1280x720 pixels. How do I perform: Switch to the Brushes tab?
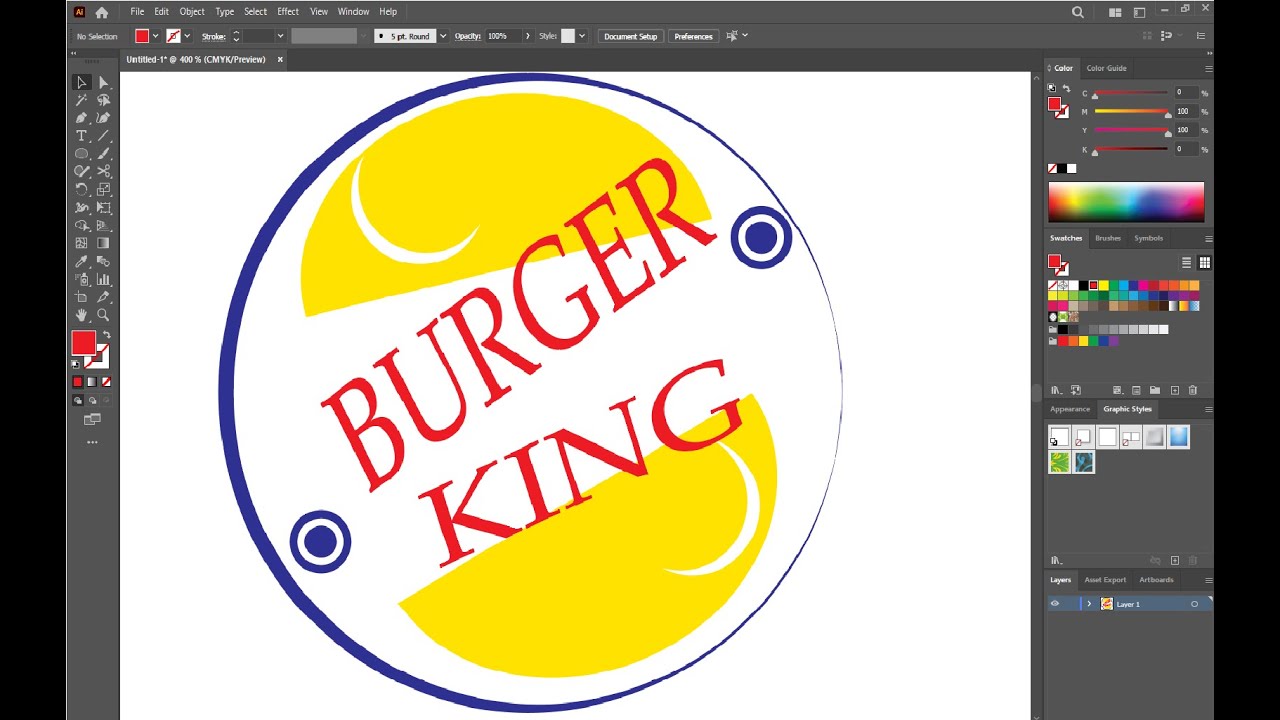pos(1108,238)
